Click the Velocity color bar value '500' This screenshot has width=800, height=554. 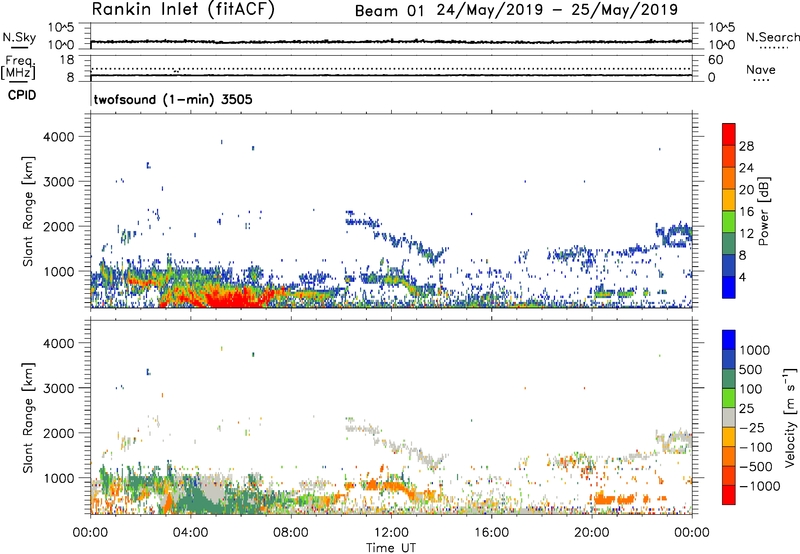coord(751,369)
